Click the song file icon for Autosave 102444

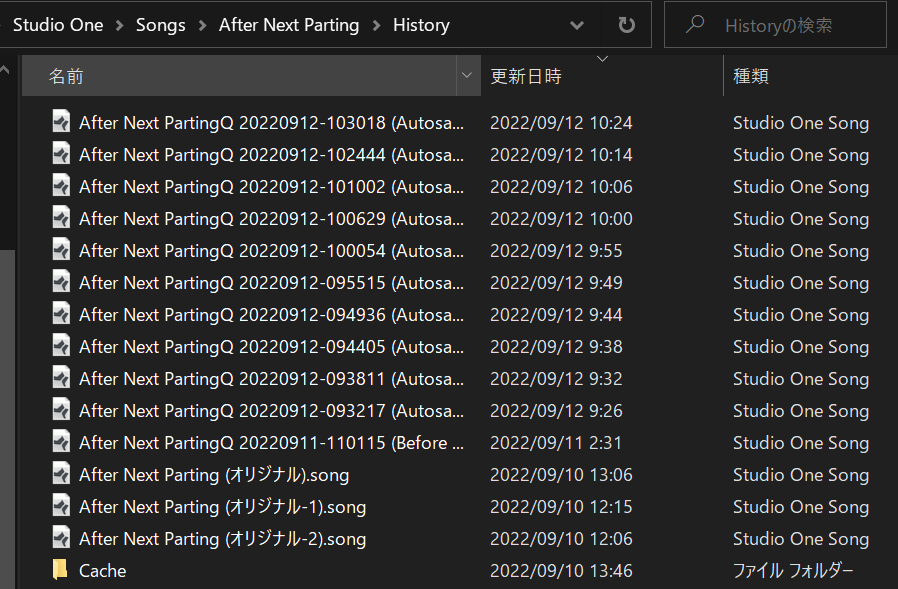(61, 154)
